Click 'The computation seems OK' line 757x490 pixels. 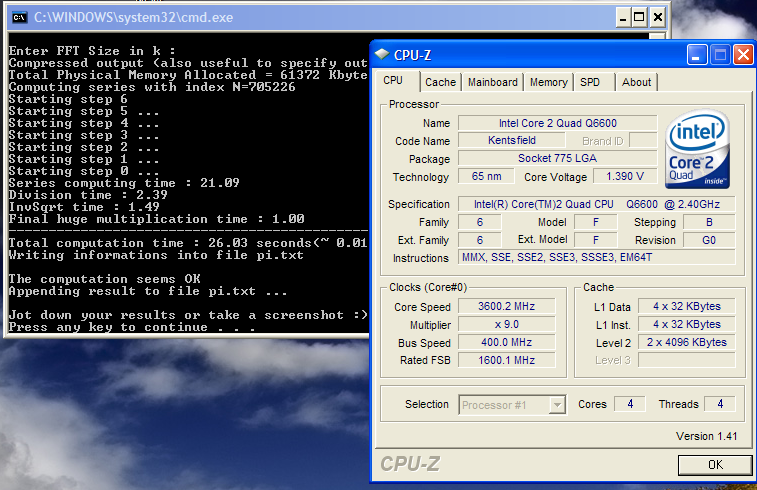(104, 279)
